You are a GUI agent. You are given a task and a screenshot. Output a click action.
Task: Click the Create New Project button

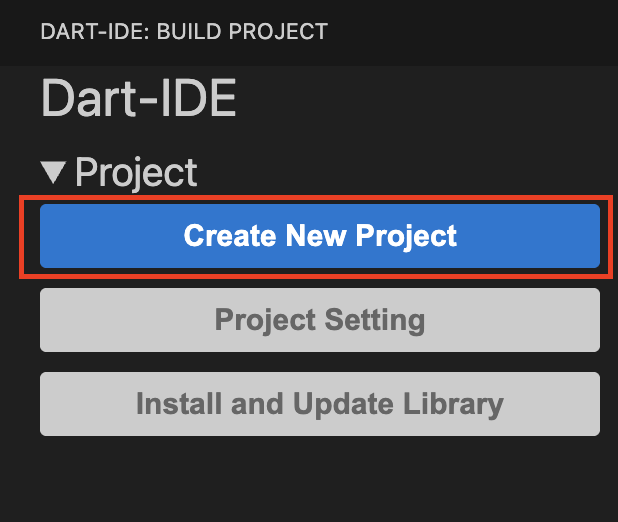tap(320, 236)
